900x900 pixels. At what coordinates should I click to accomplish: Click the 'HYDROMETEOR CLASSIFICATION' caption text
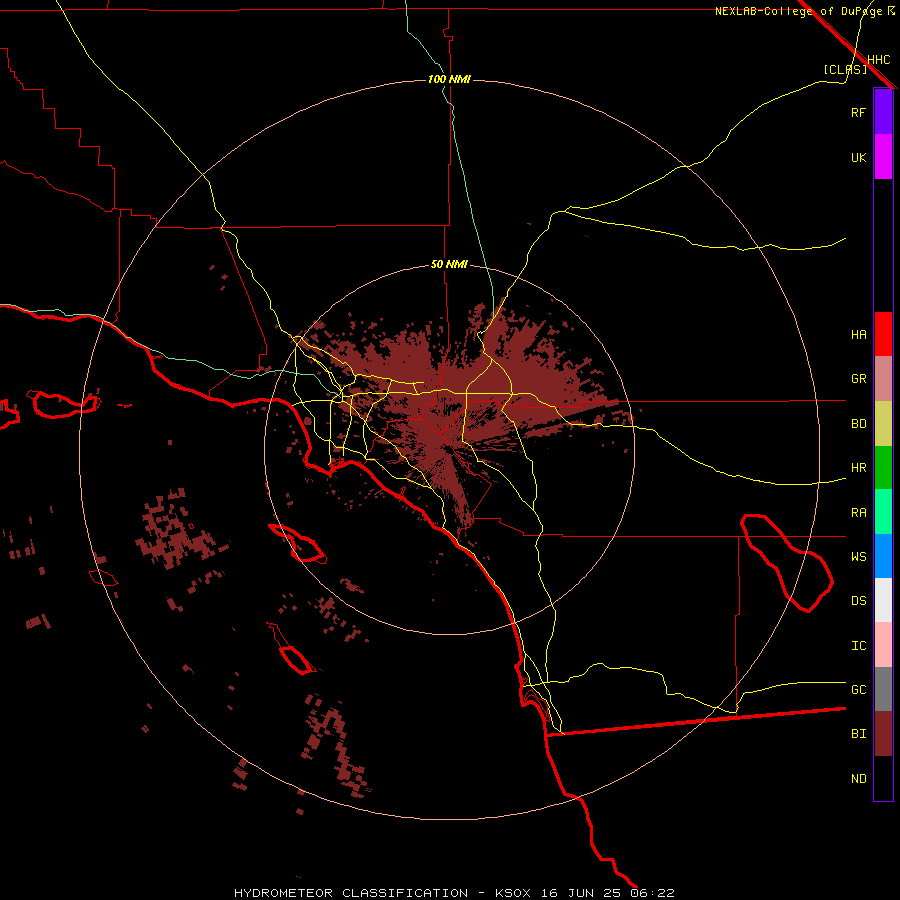point(351,893)
